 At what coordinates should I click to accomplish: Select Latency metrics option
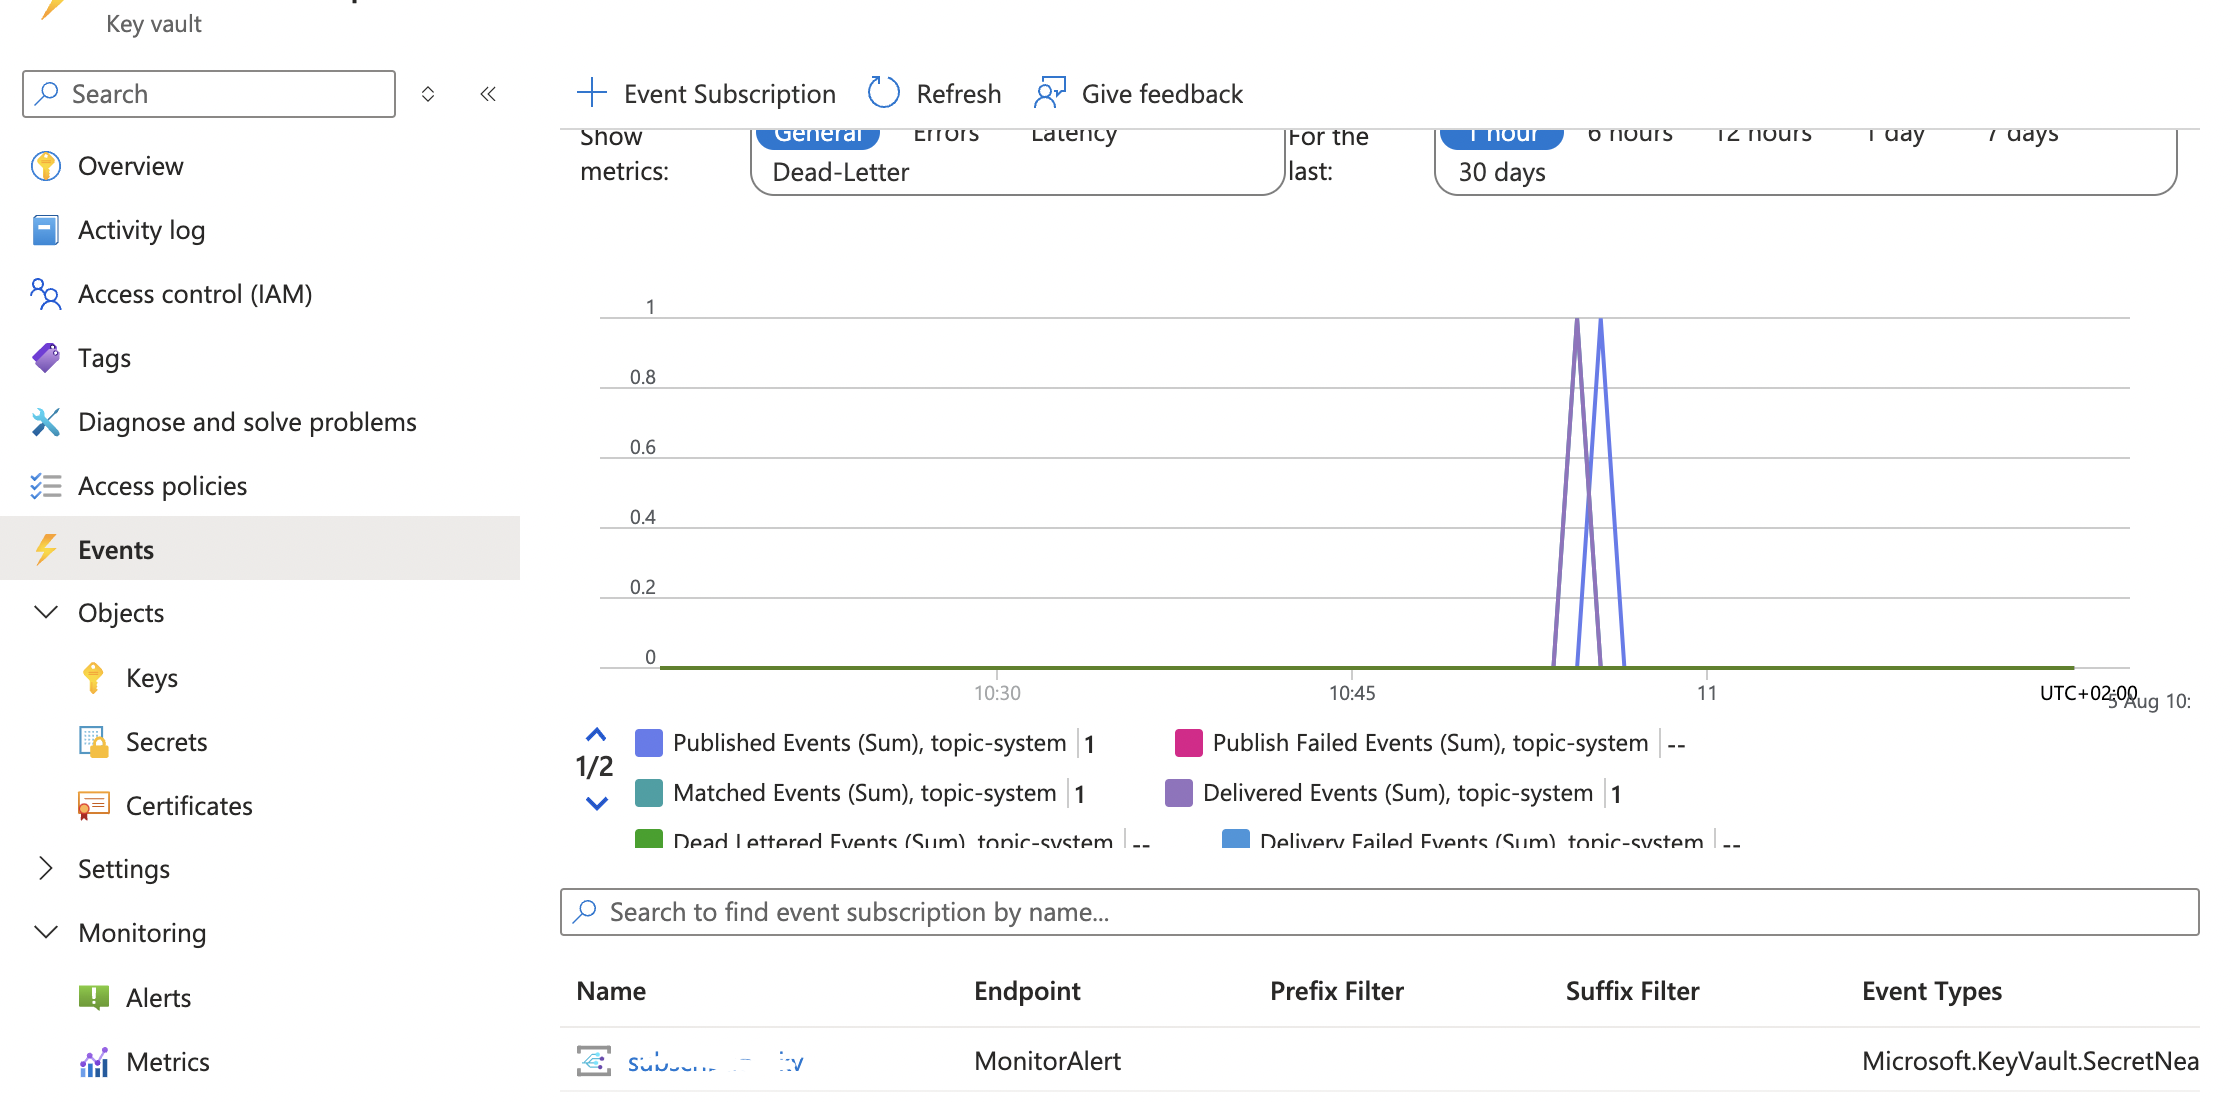[1074, 135]
